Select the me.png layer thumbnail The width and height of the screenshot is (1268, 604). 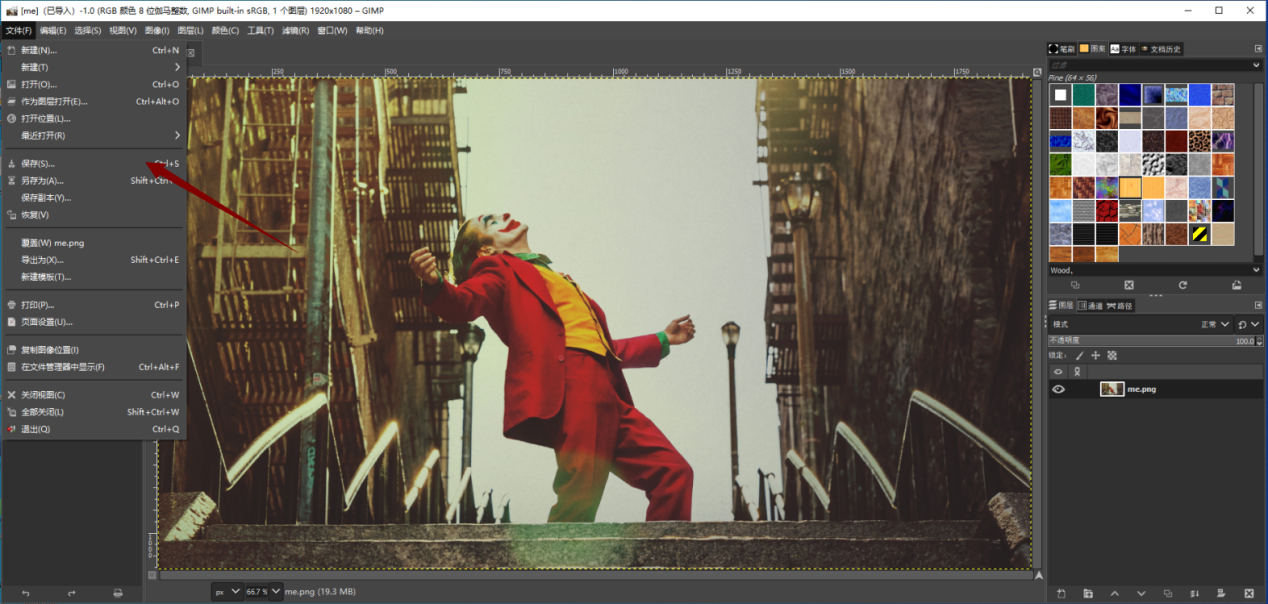click(1112, 389)
